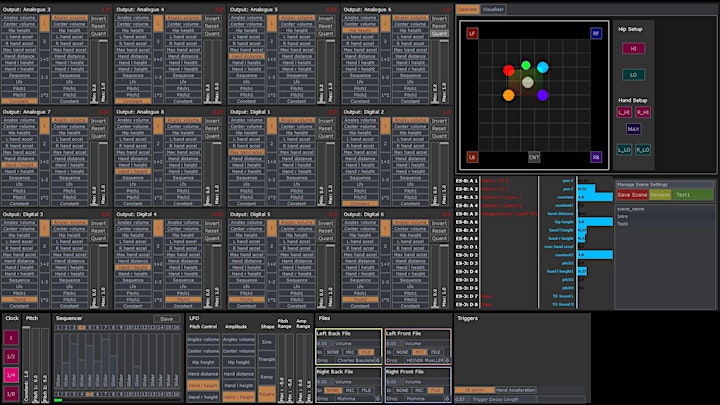
Task: Click the RF corner marker in calibration grid
Action: tap(596, 34)
